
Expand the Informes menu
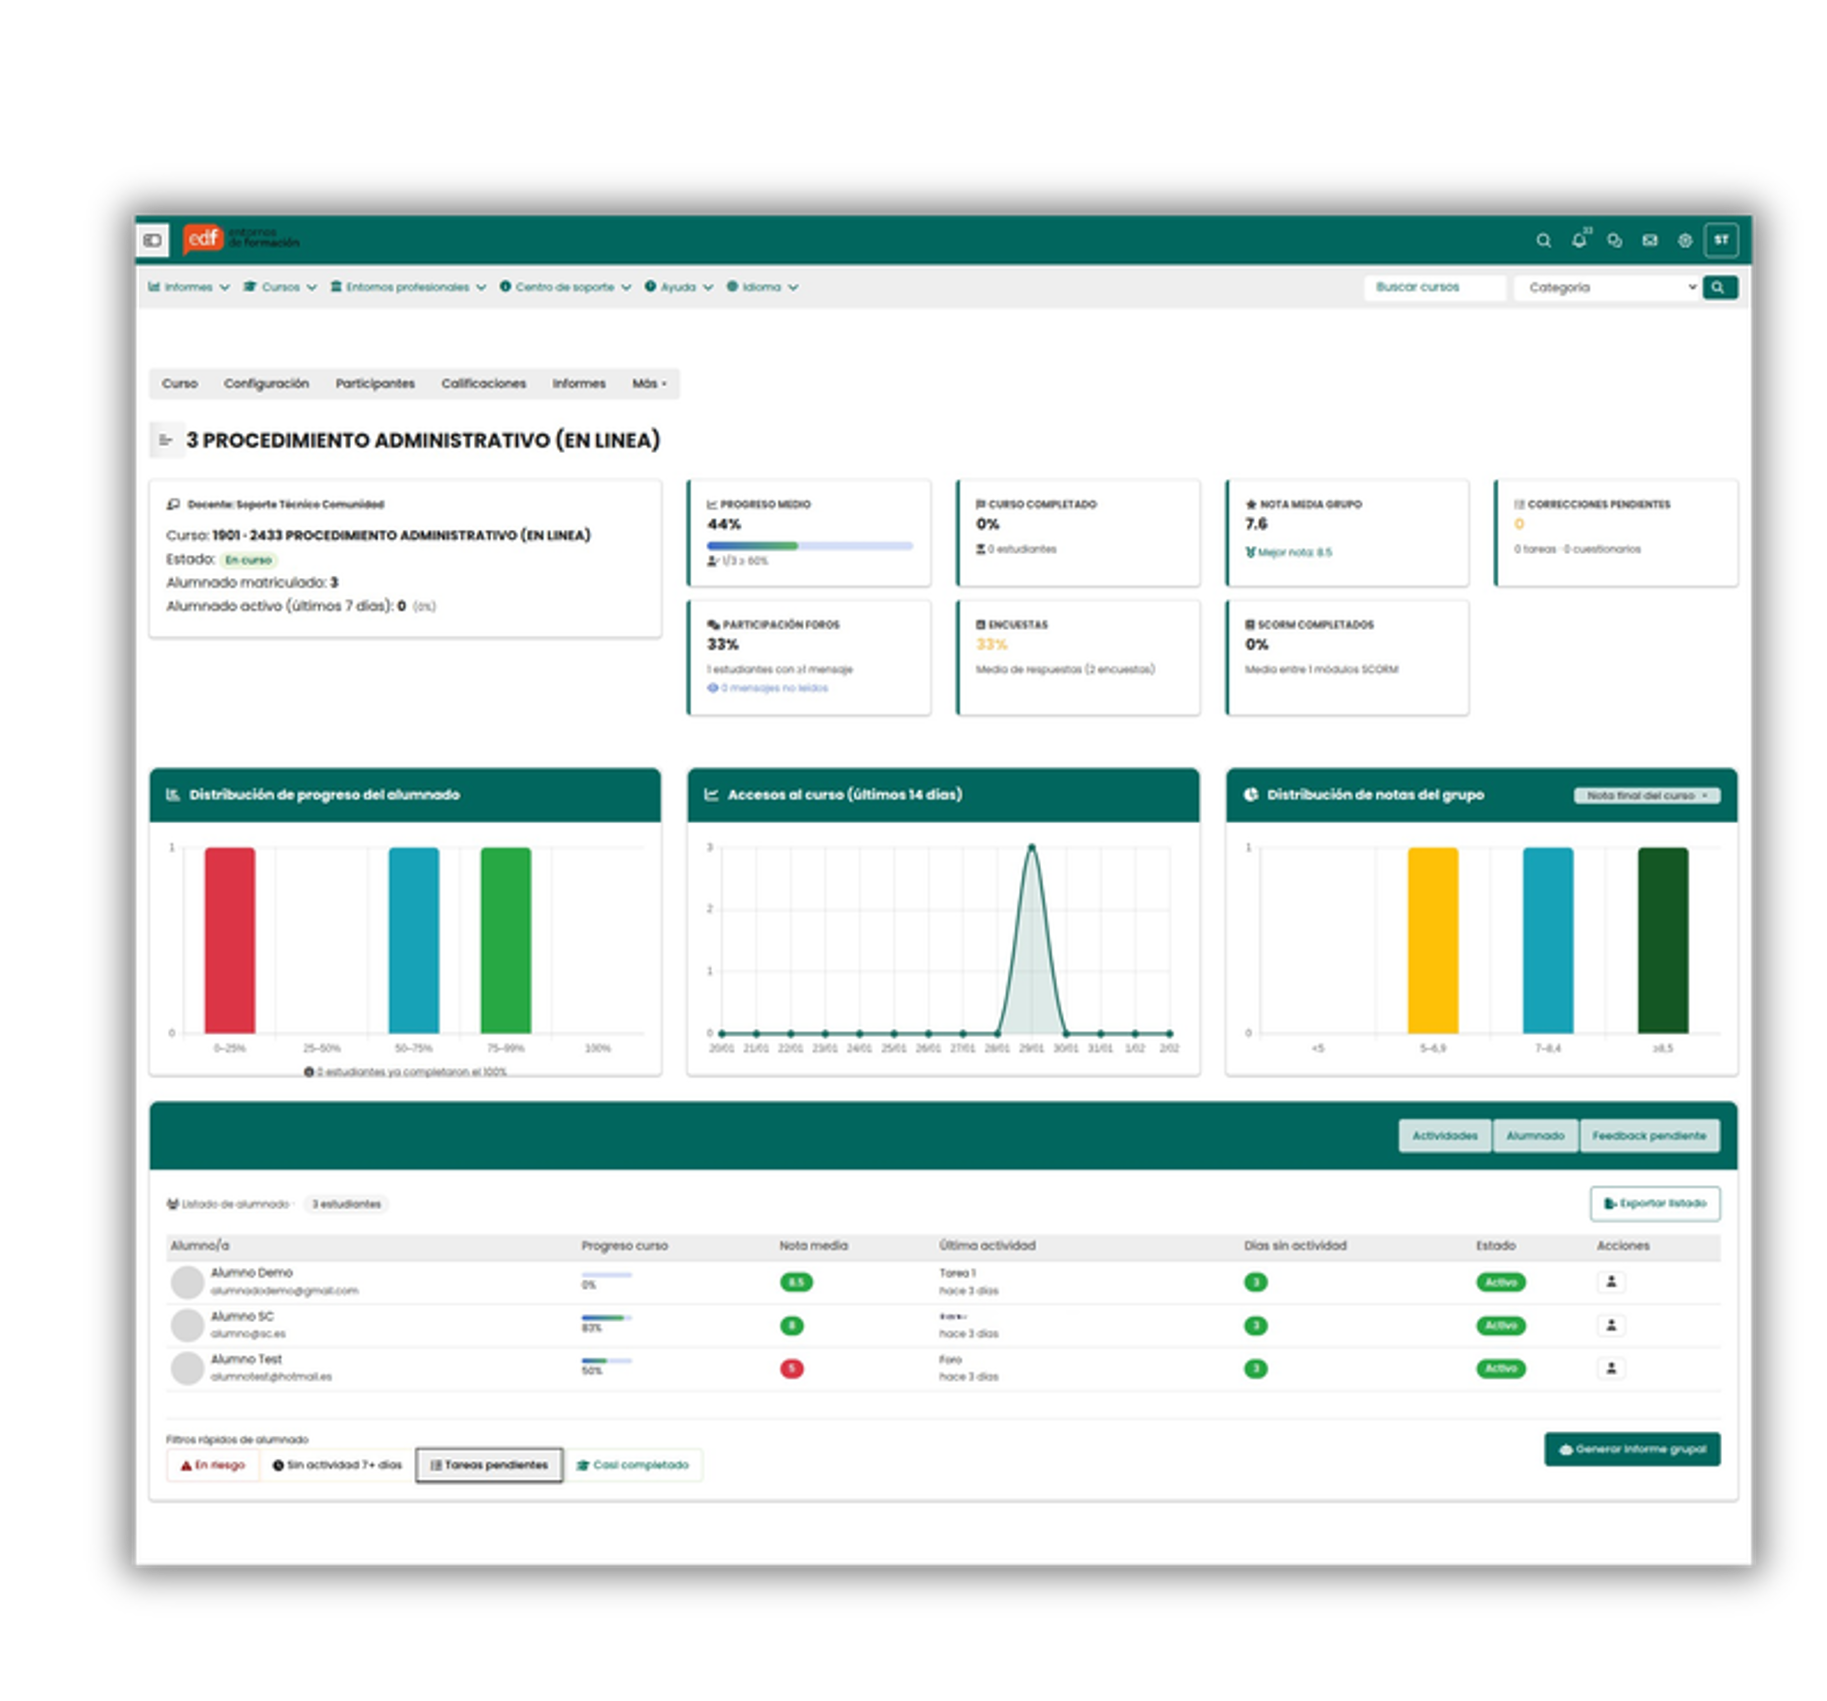188,287
